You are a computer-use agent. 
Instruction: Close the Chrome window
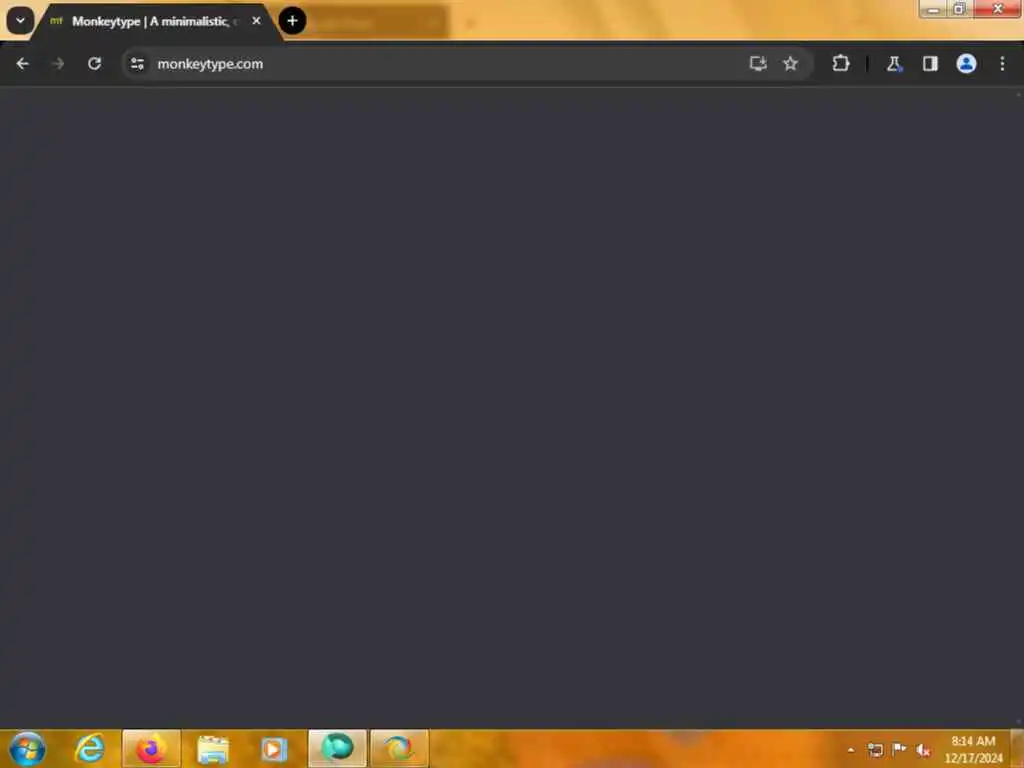[997, 9]
